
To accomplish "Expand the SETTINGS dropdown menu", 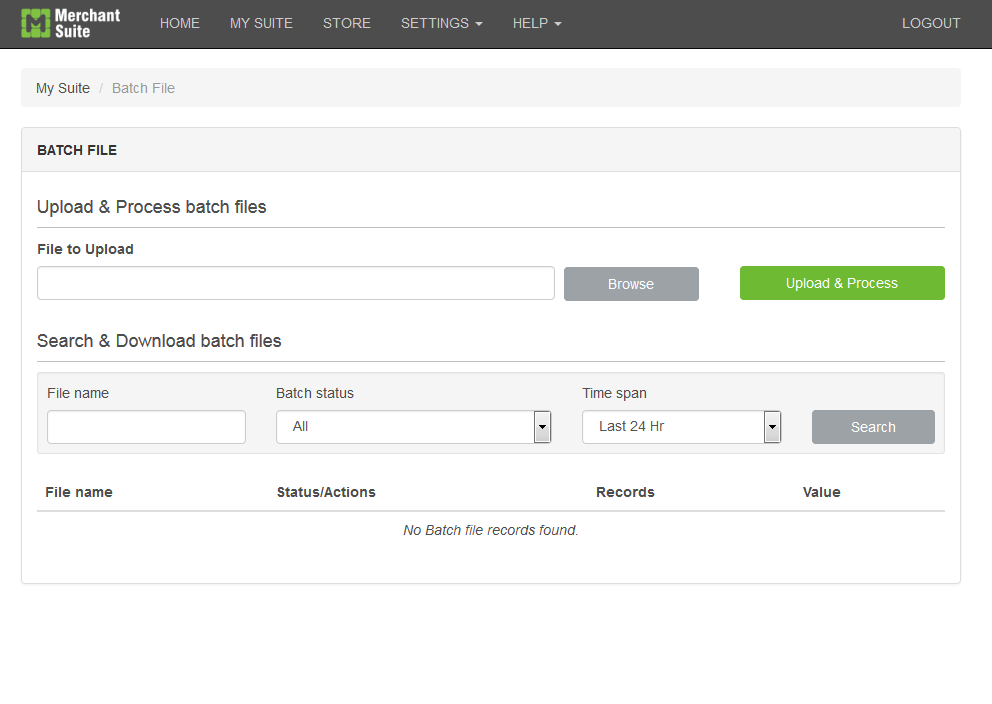I will pyautogui.click(x=442, y=23).
